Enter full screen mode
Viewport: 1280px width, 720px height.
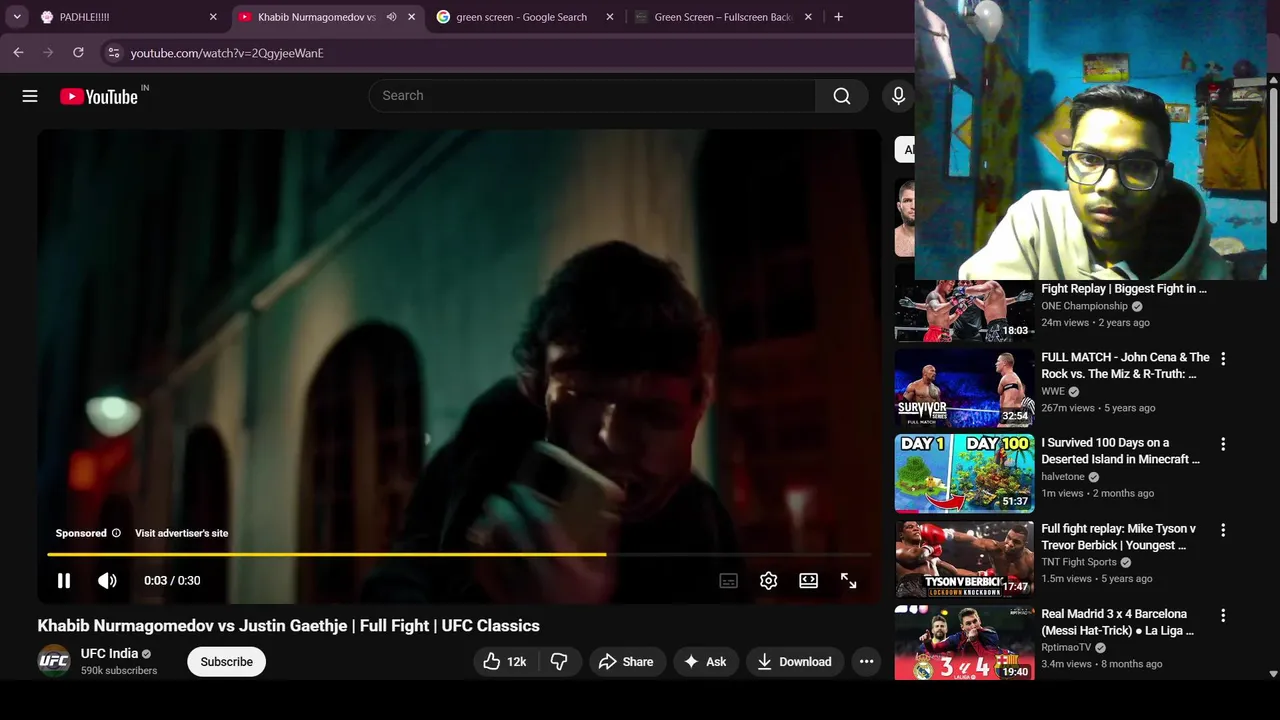tap(848, 581)
